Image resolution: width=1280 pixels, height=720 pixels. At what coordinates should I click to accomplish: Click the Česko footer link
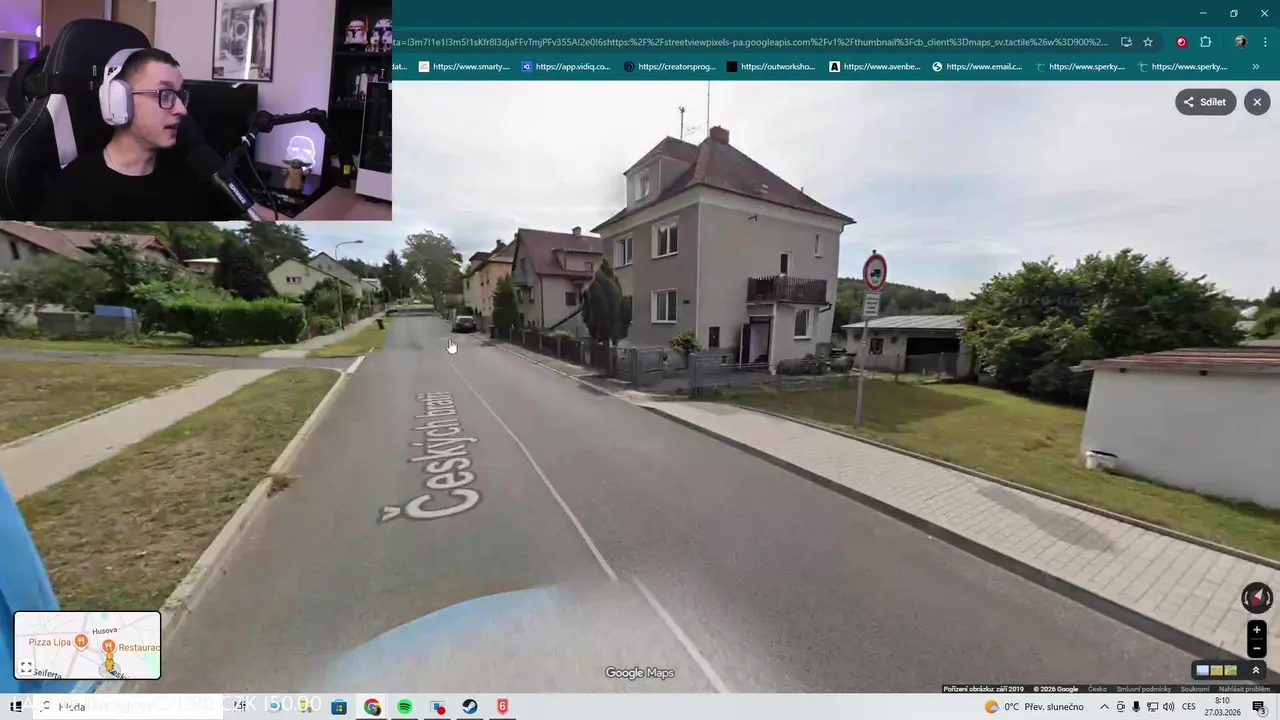click(x=1097, y=689)
